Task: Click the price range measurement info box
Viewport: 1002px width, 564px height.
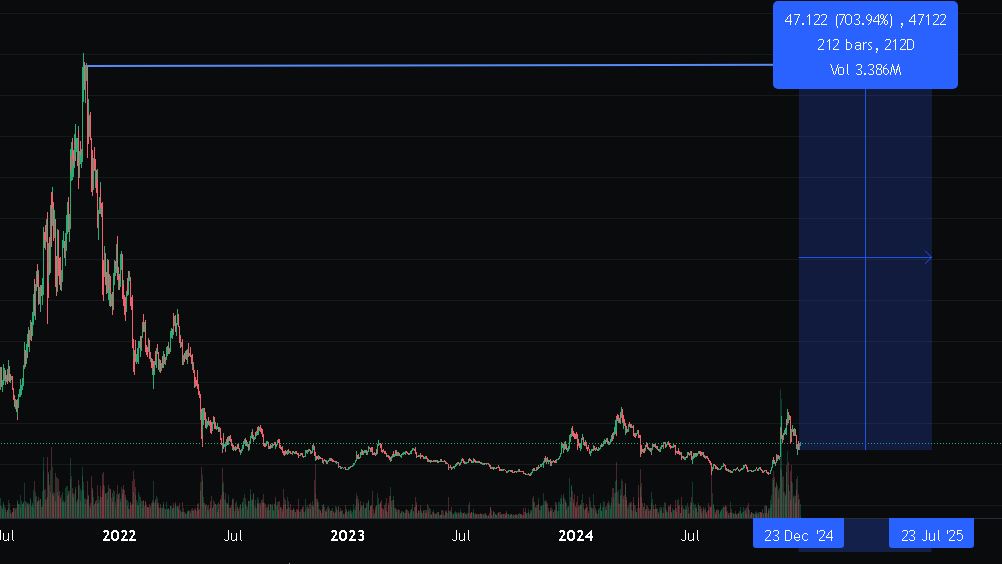Action: [x=865, y=45]
